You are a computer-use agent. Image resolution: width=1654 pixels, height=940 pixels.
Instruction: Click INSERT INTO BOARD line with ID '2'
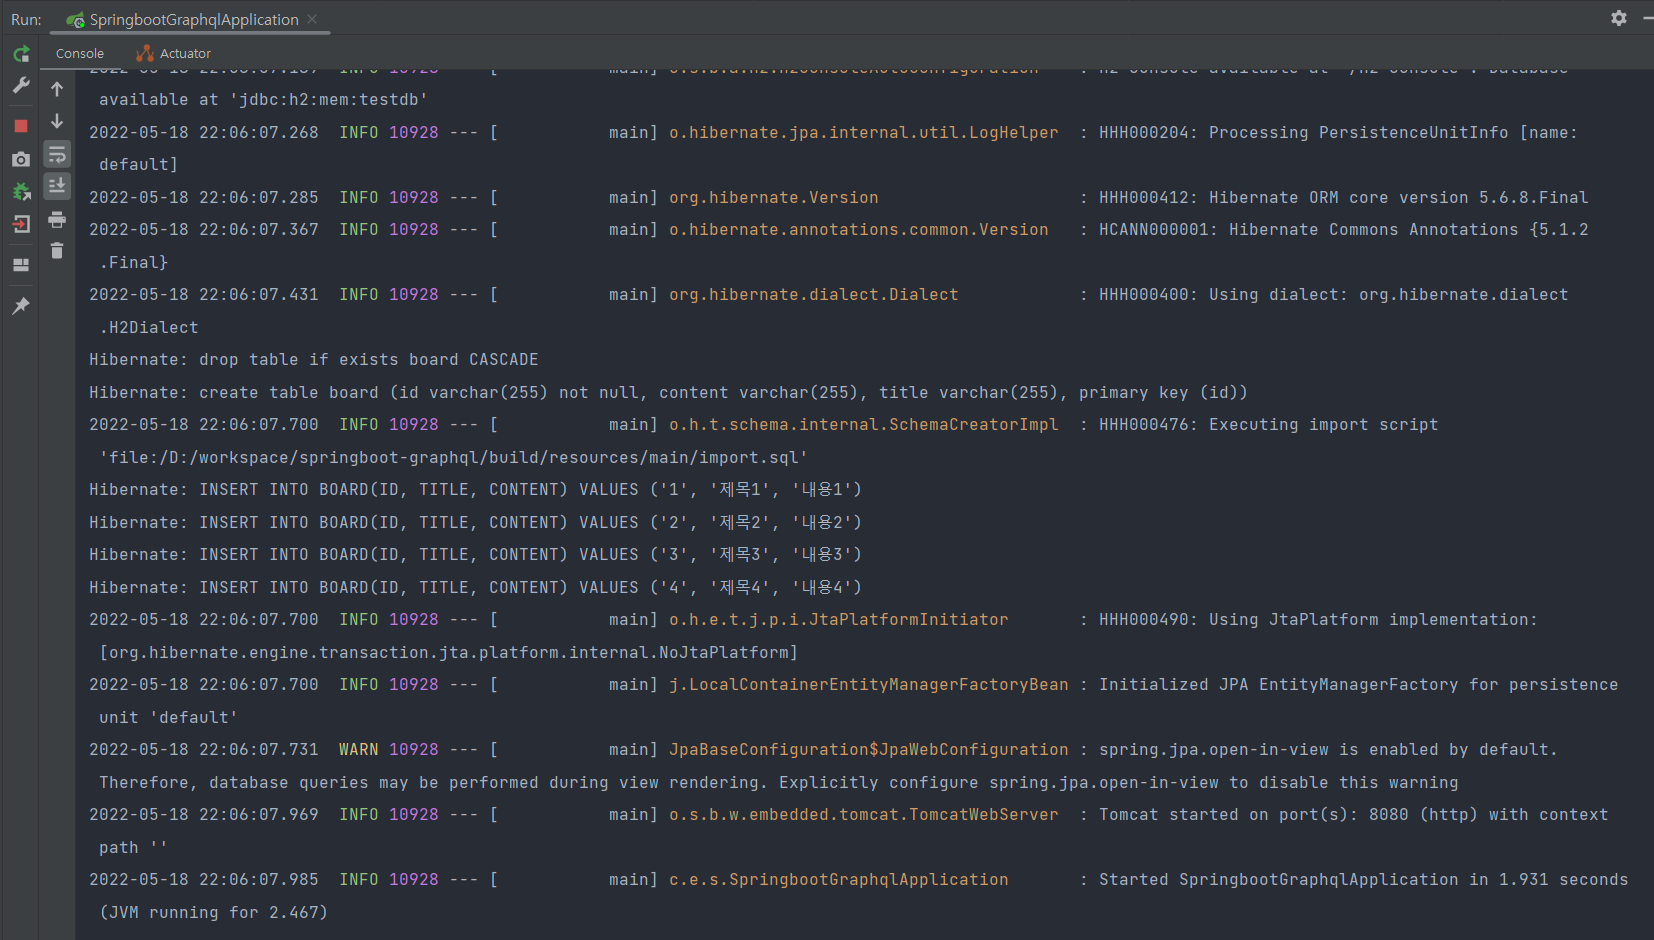[x=475, y=522]
